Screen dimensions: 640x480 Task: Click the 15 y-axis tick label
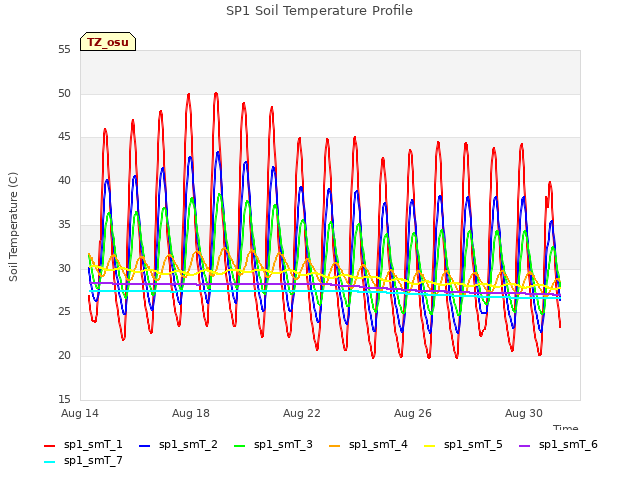(64, 400)
